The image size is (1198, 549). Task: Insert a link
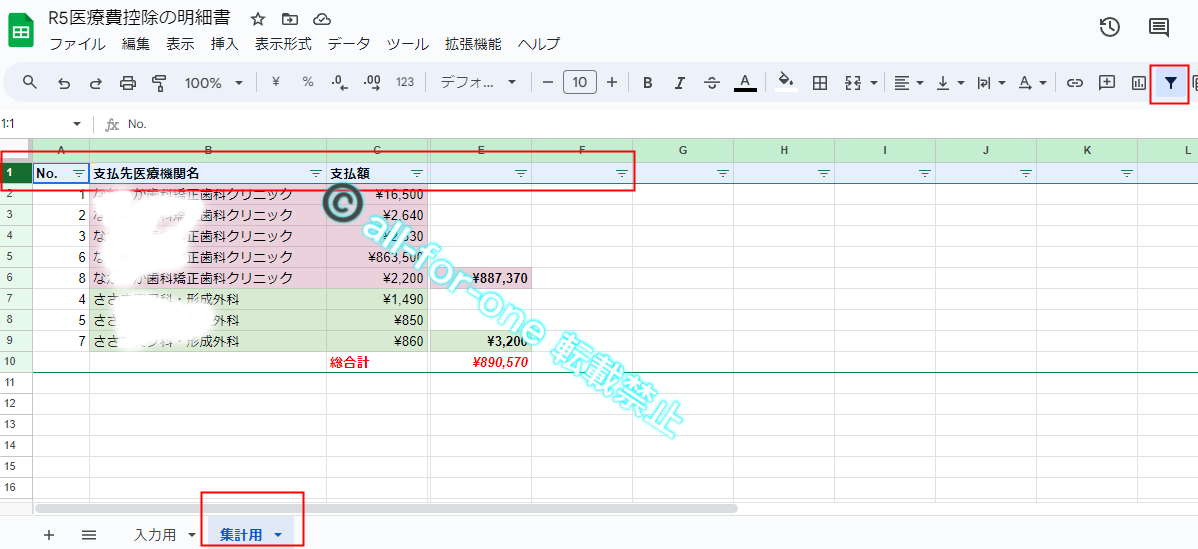[1075, 83]
